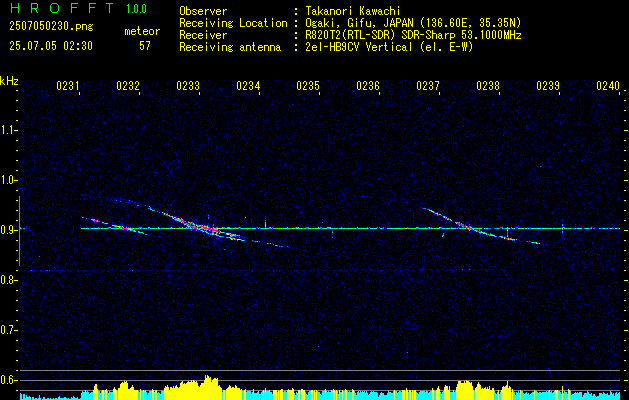Click the meteor count value 57

(145, 46)
